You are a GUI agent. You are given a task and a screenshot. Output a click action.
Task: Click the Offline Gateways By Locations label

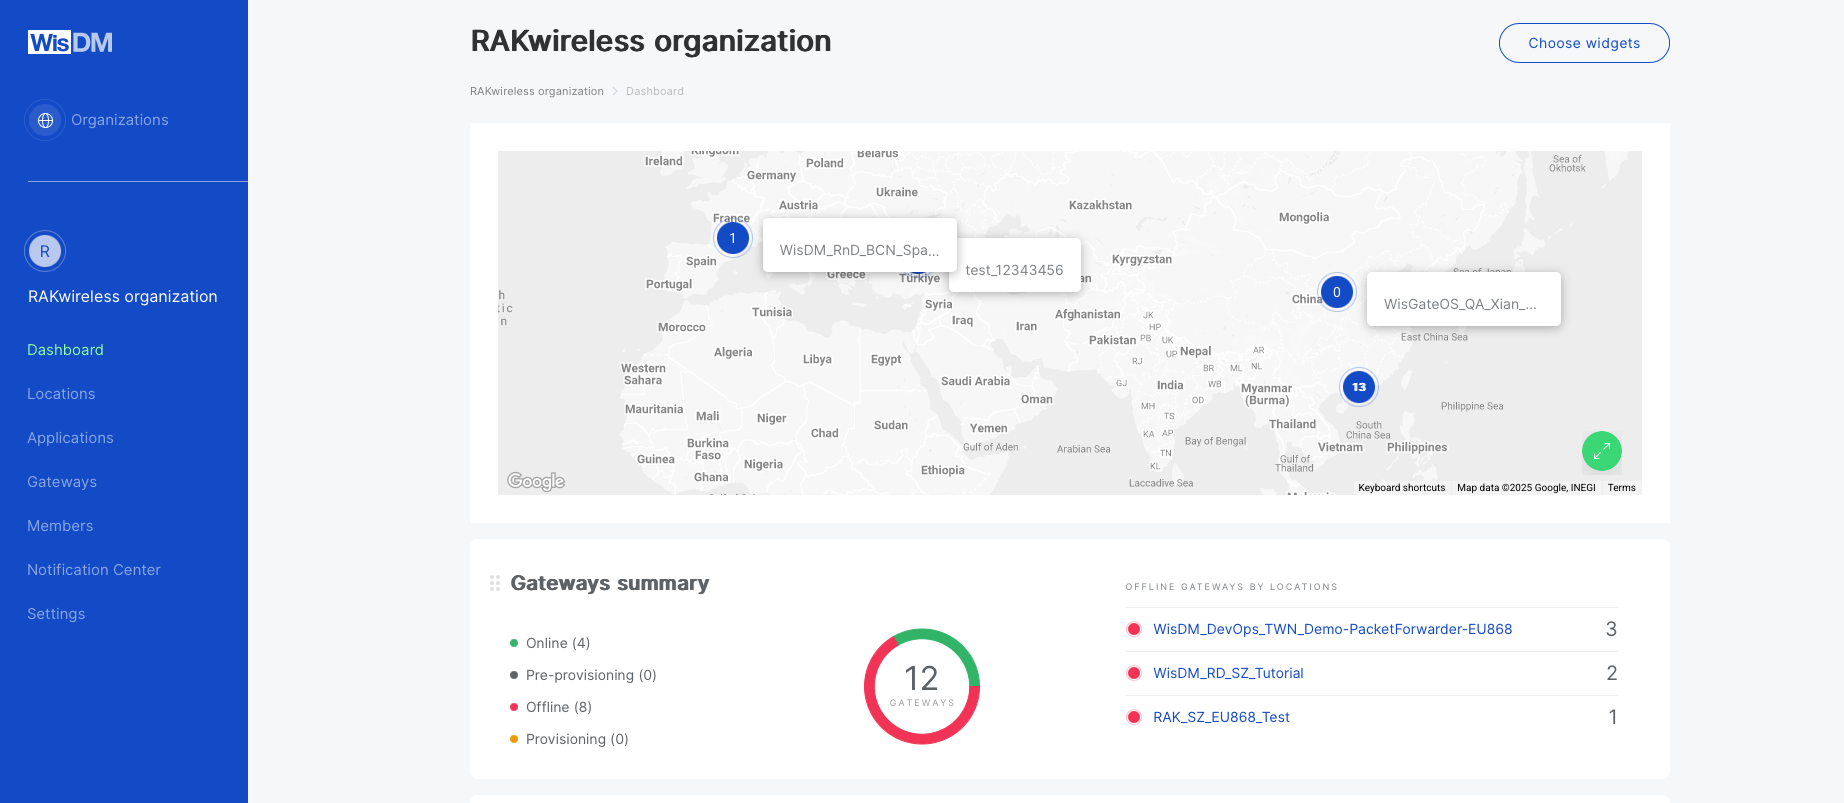[x=1231, y=587]
